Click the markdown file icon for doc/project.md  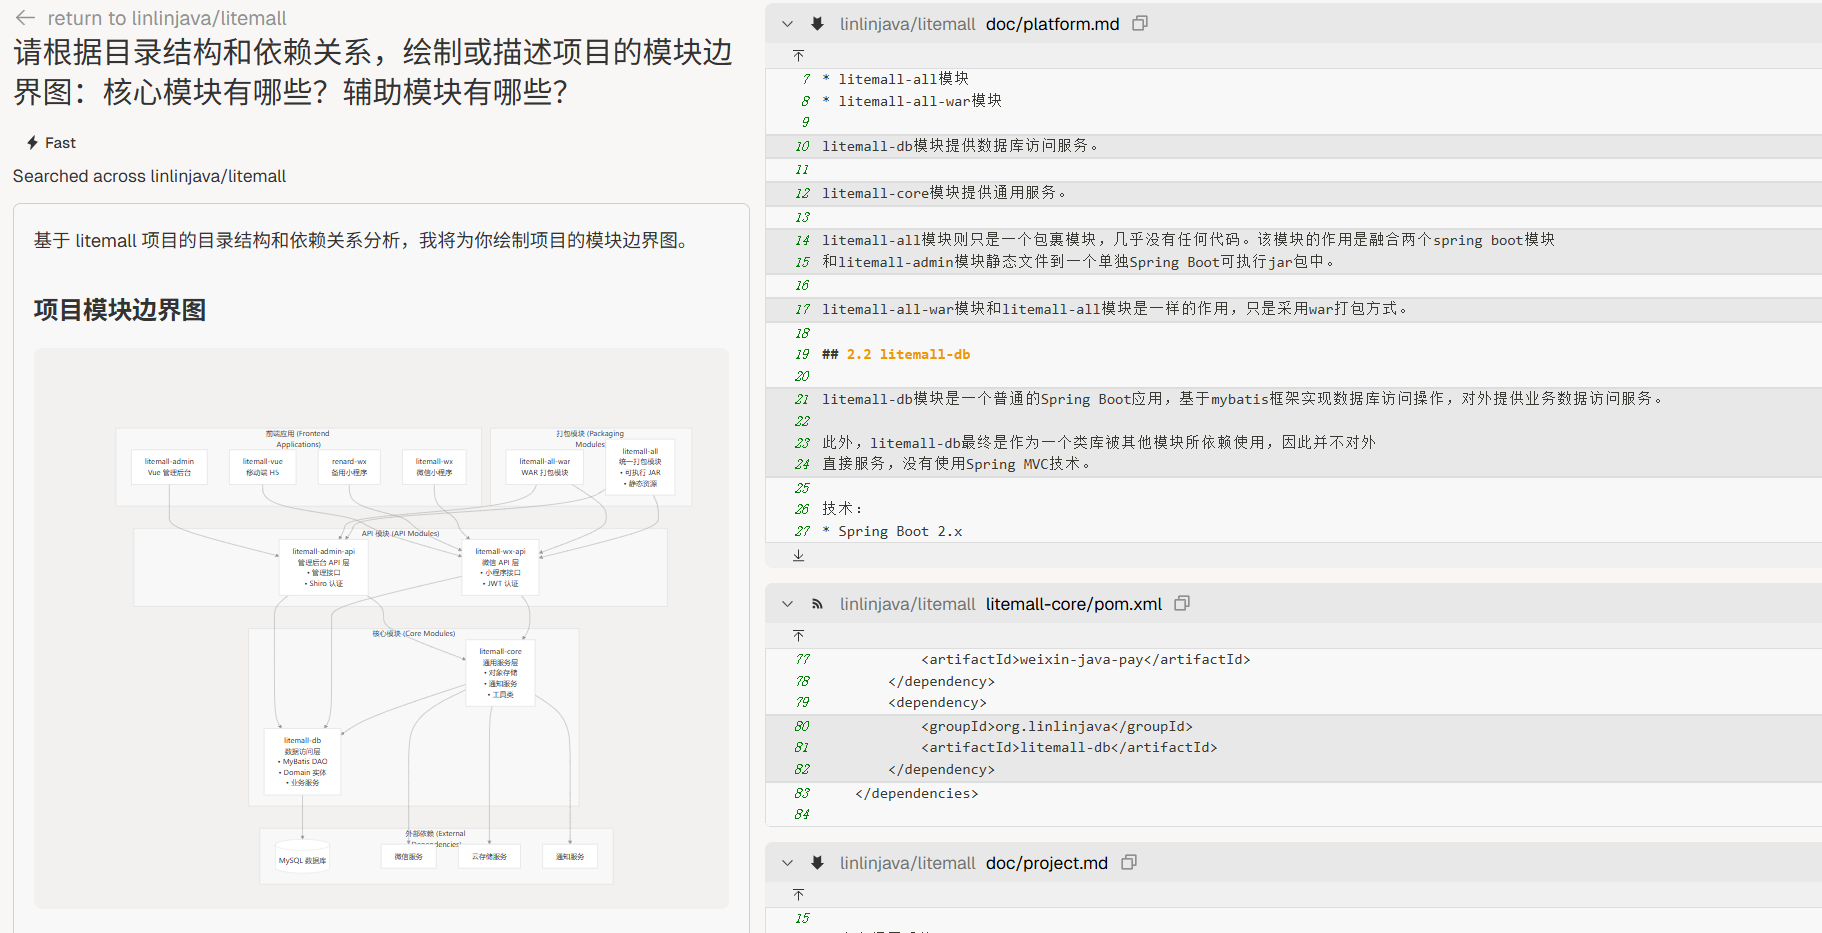pyautogui.click(x=817, y=863)
